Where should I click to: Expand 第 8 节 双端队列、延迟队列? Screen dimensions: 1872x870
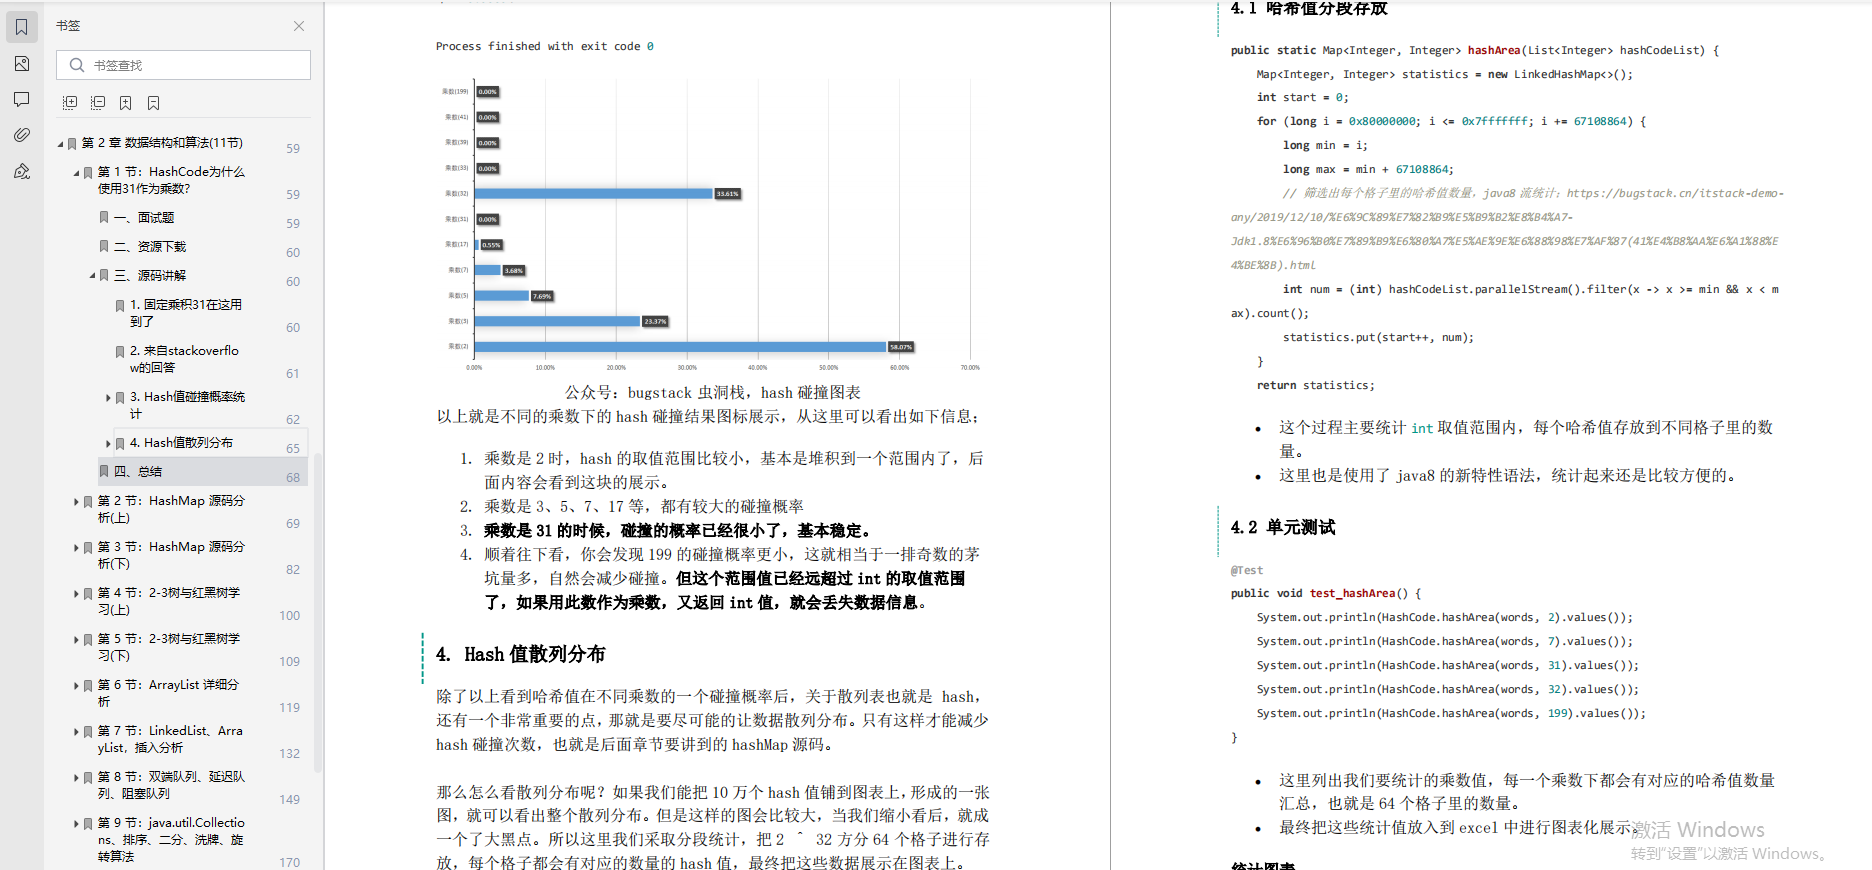(76, 778)
